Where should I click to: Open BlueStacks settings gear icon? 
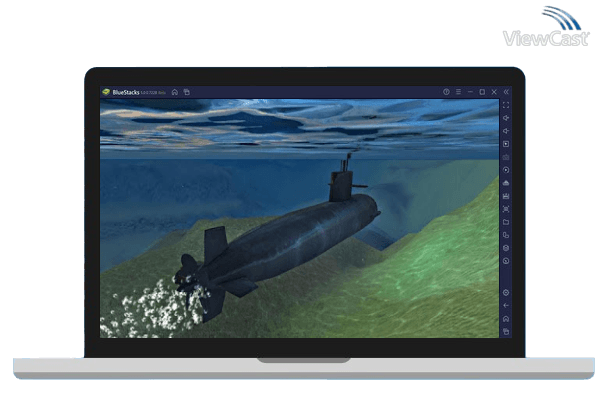tap(506, 293)
